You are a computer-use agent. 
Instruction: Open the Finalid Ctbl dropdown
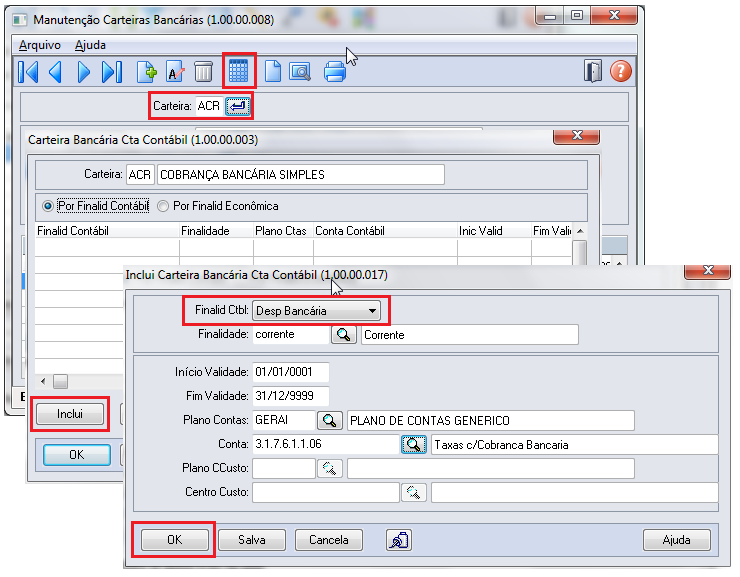[316, 311]
